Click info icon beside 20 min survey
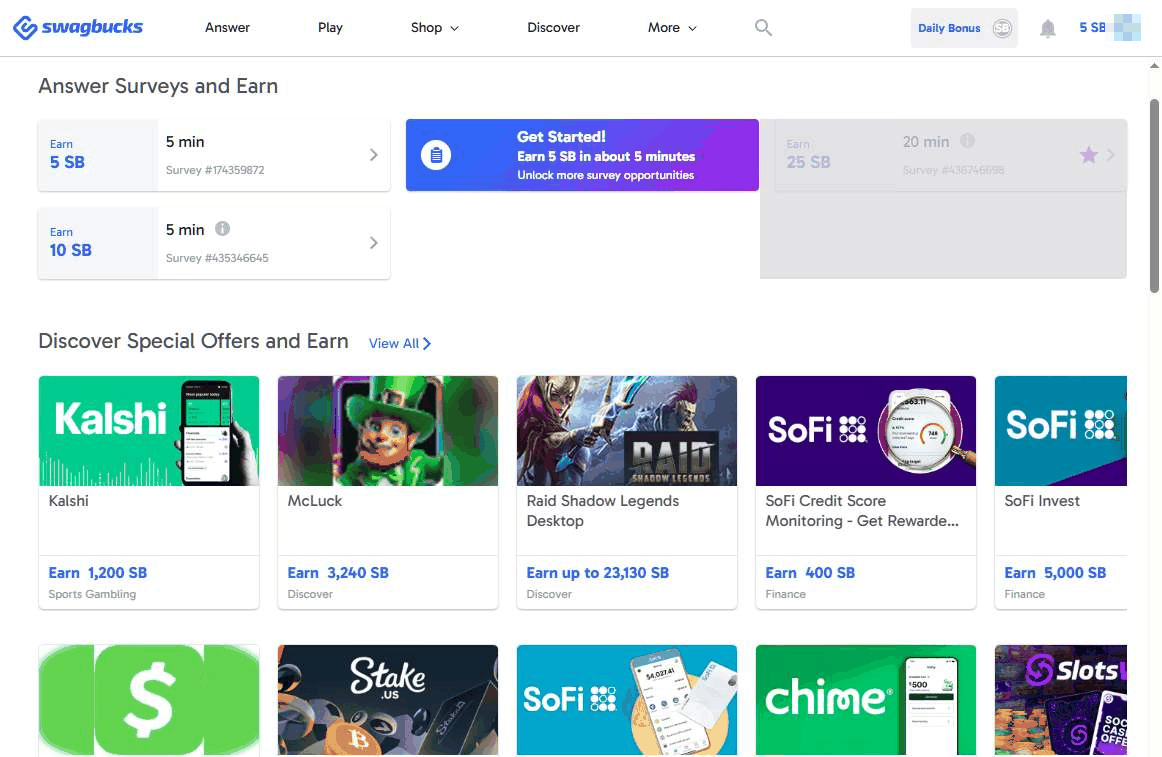Image resolution: width=1162 pixels, height=757 pixels. tap(967, 140)
